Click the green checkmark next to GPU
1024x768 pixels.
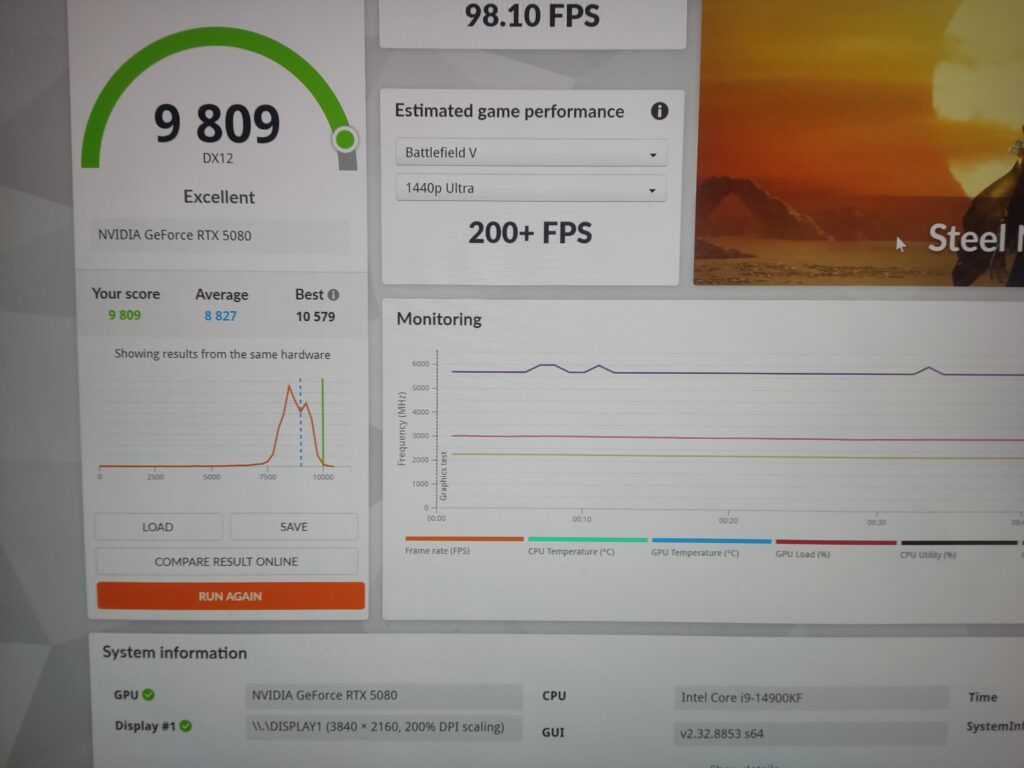tap(148, 695)
